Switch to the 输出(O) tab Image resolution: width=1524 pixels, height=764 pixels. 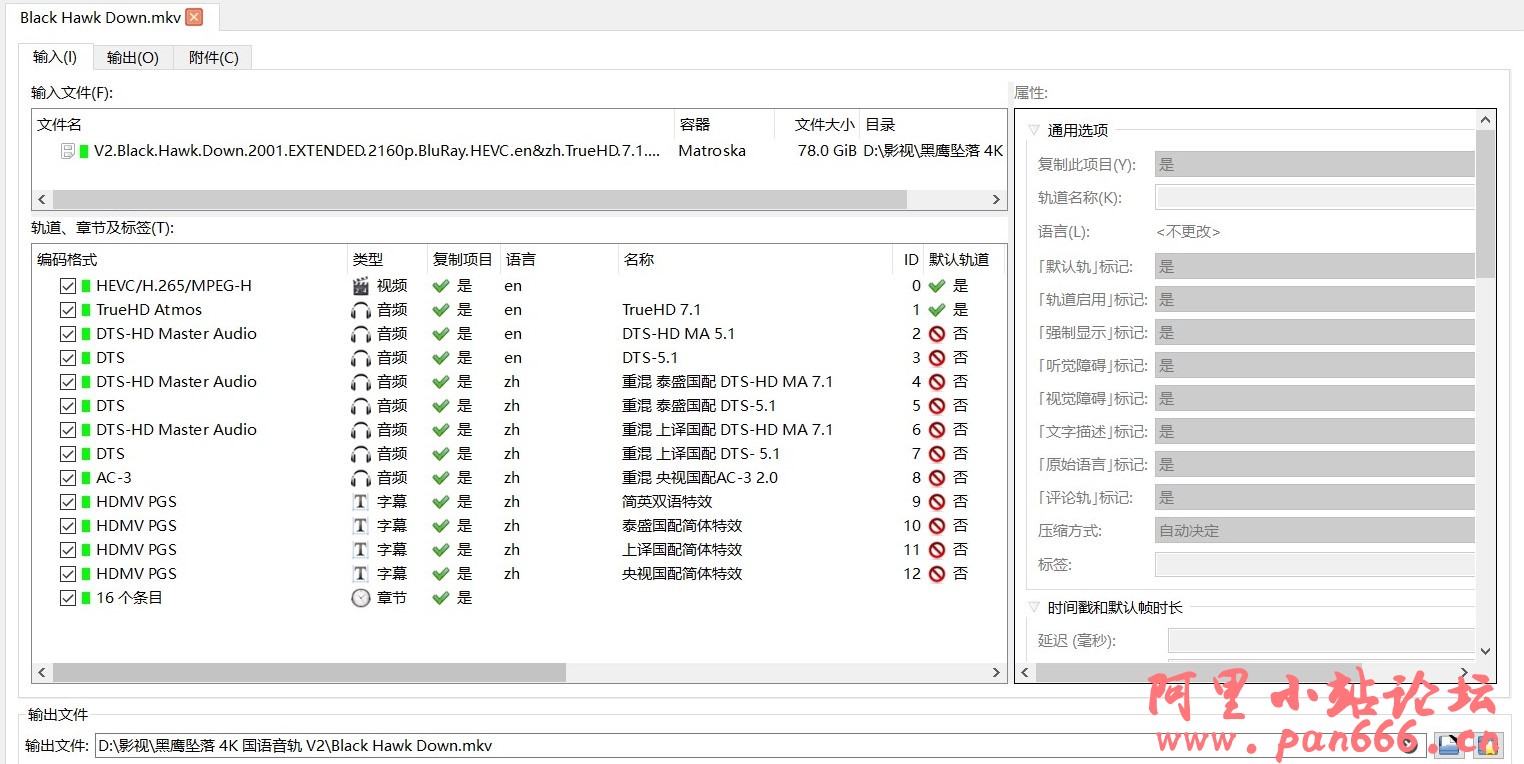(133, 57)
